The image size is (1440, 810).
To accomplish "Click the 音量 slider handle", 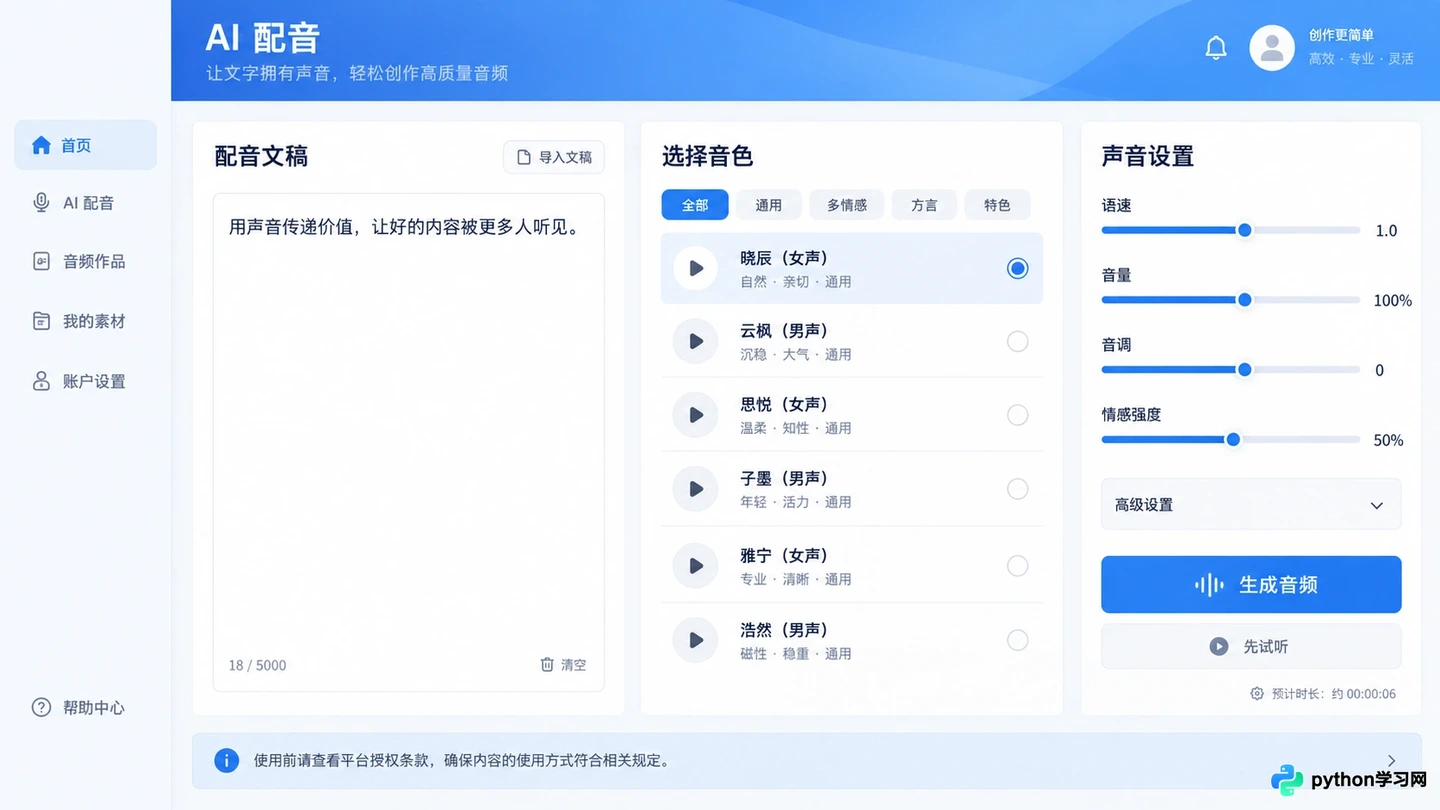I will click(x=1245, y=300).
